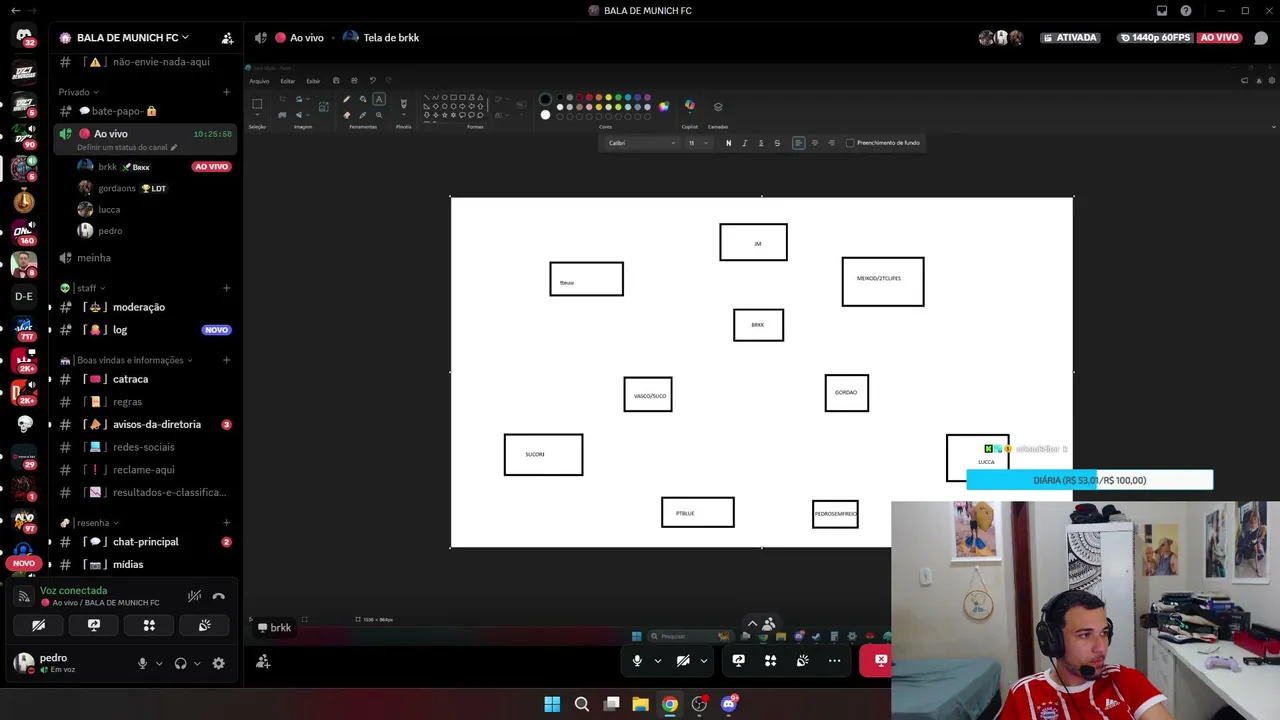Open Discord taskbar icon

(729, 704)
